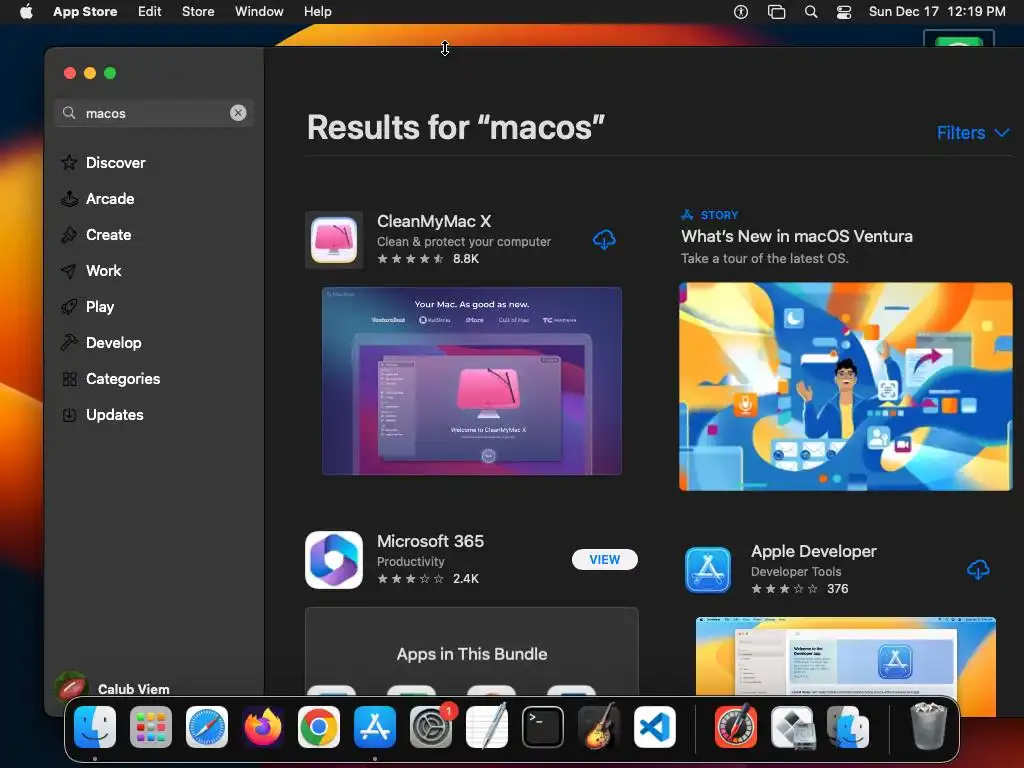Open Finder from the Dock
This screenshot has height=768, width=1024.
click(x=95, y=727)
